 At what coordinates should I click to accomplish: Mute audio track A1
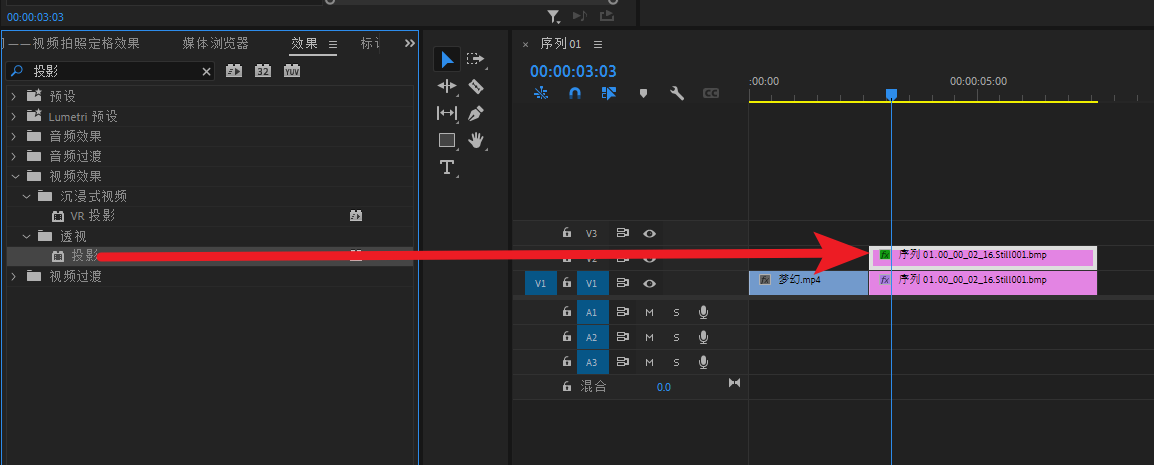coord(649,312)
